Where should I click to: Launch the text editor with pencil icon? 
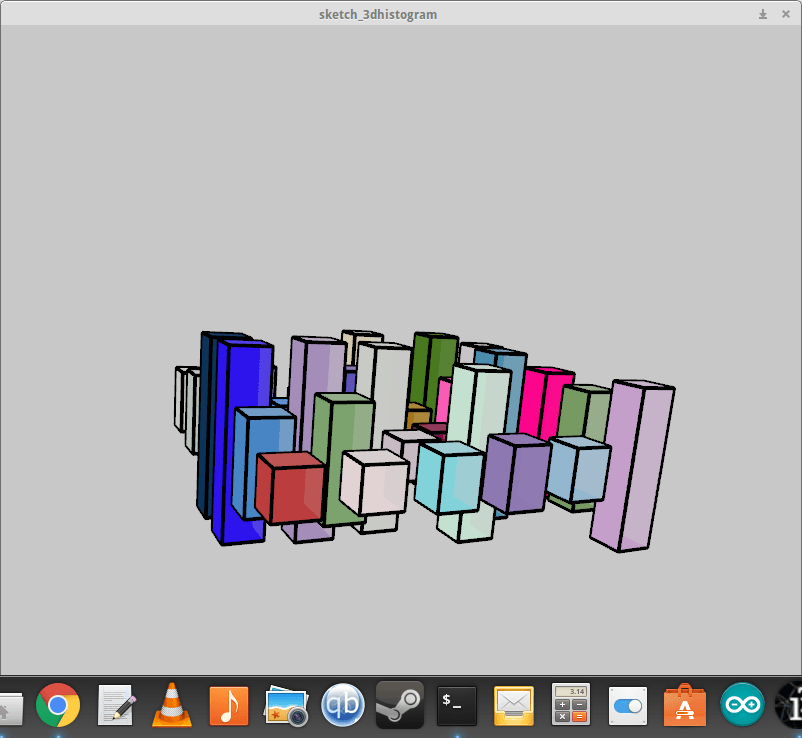pos(116,705)
